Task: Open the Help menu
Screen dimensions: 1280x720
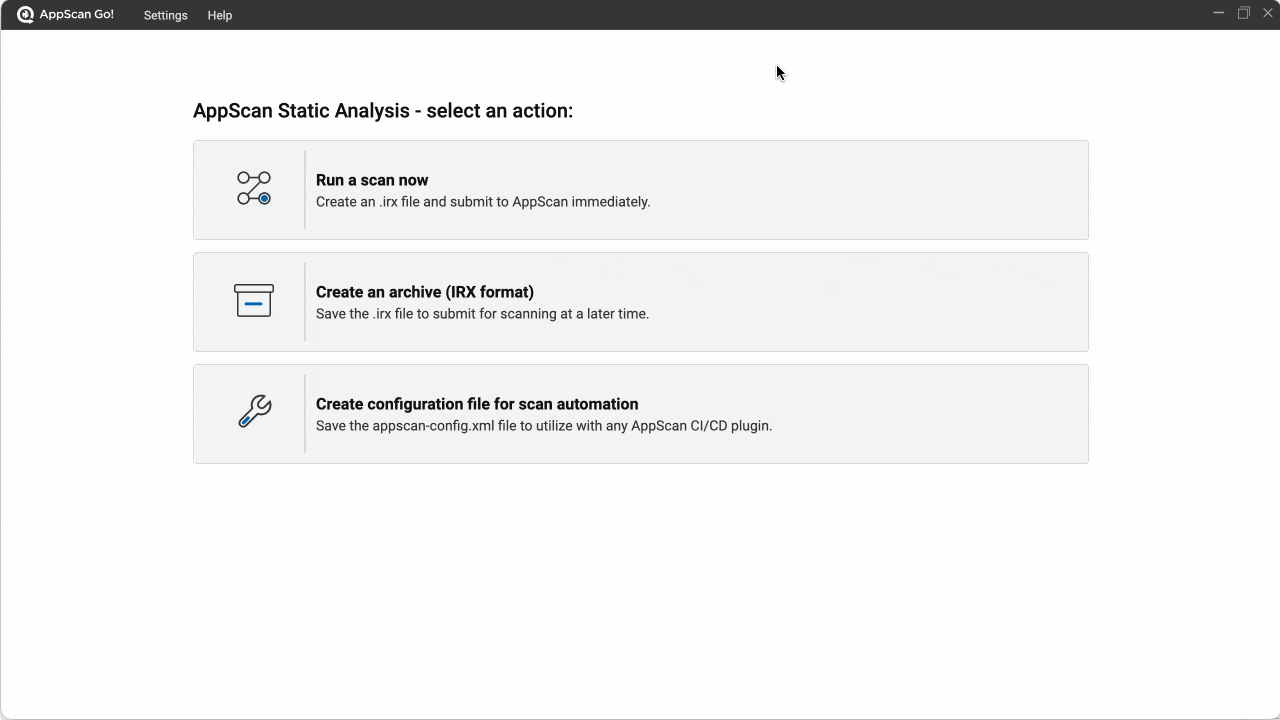Action: (220, 15)
